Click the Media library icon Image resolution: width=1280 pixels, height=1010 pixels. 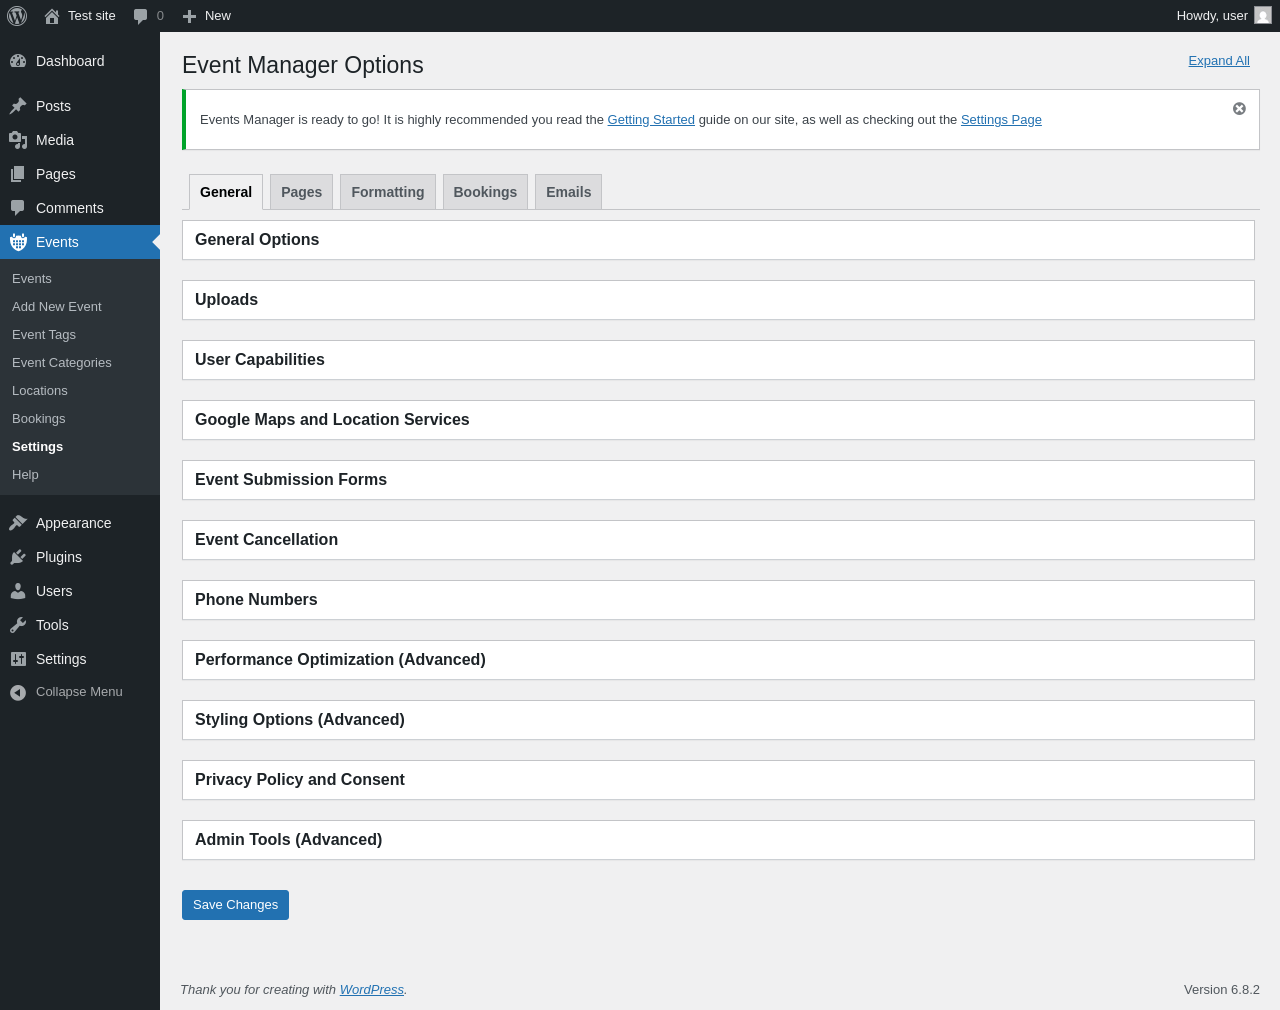coord(18,140)
